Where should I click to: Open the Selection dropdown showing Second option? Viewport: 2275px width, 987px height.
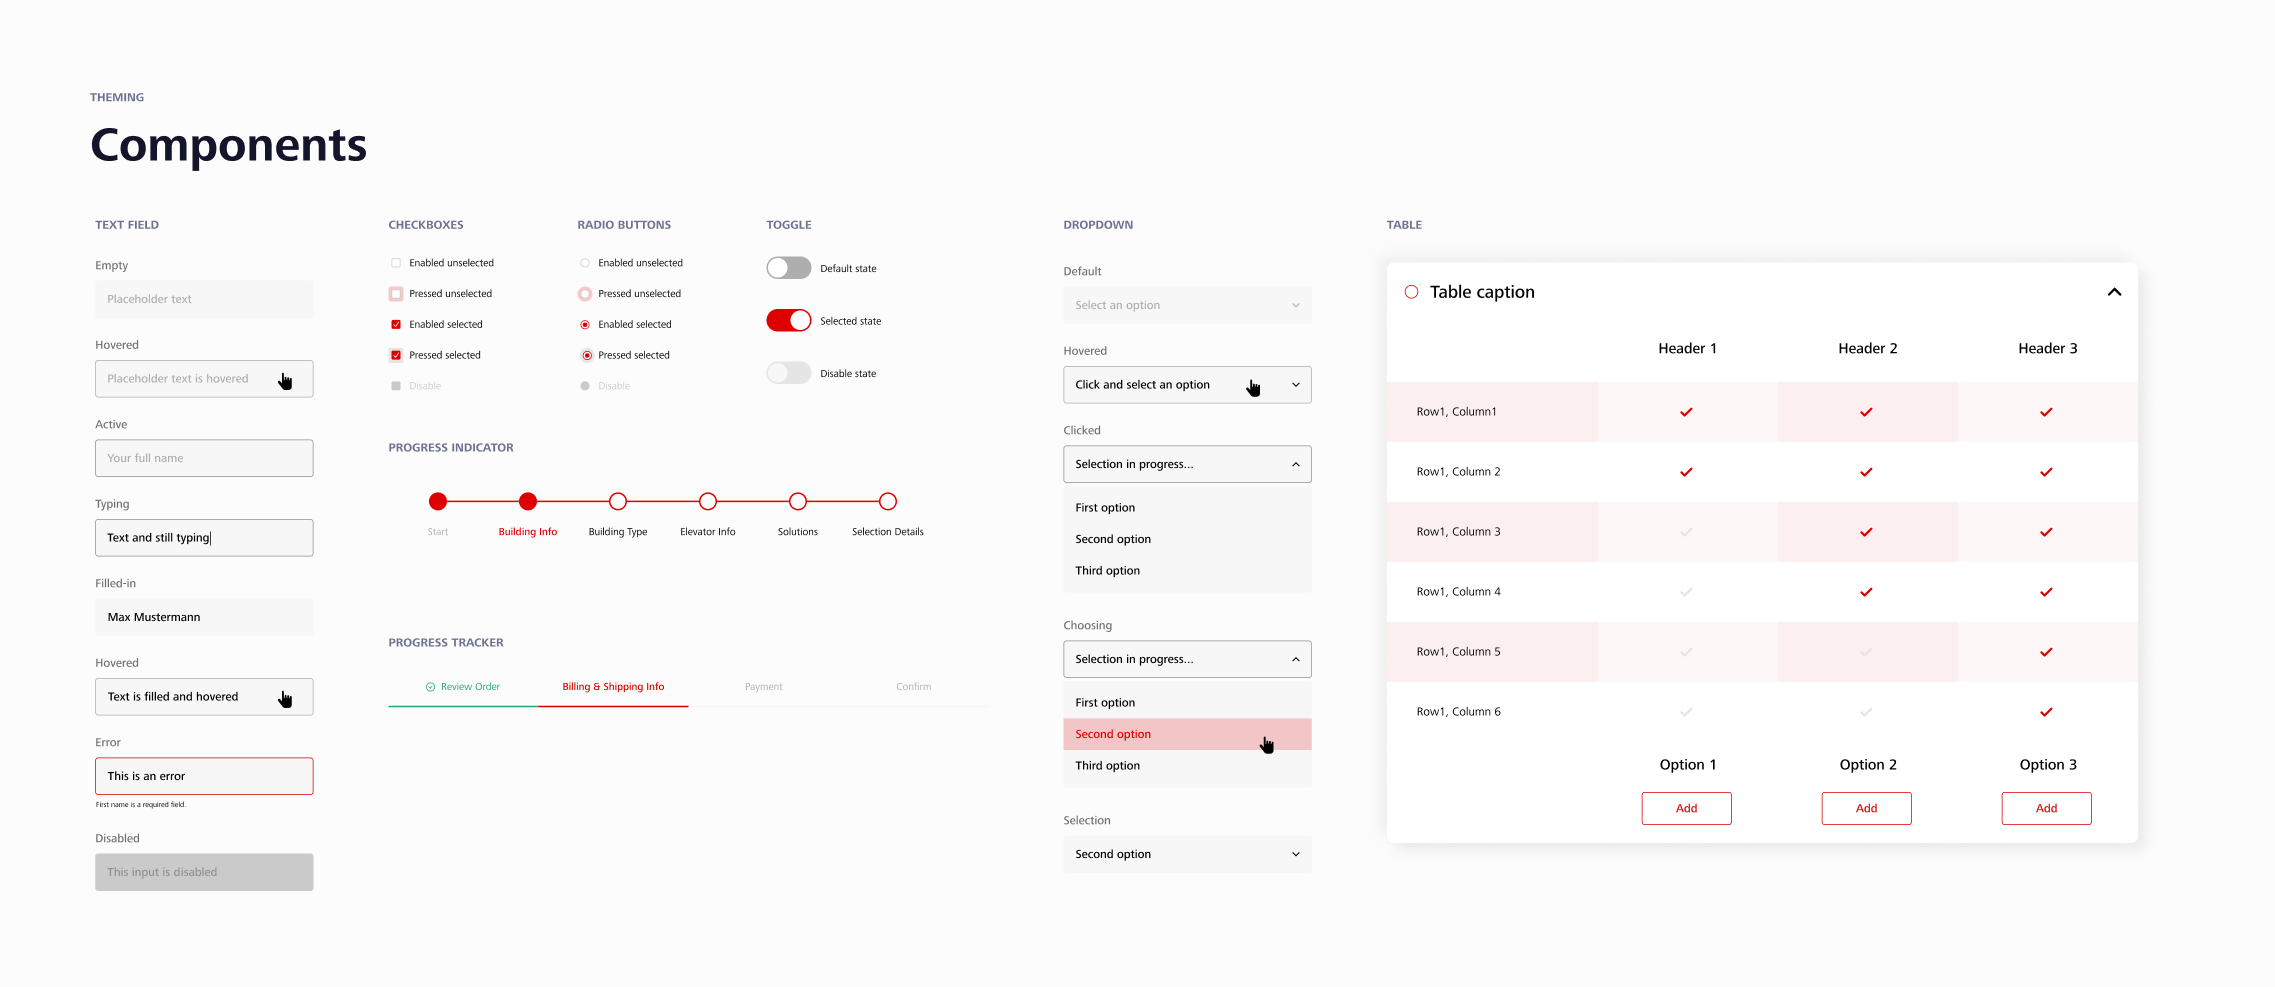tap(1187, 854)
